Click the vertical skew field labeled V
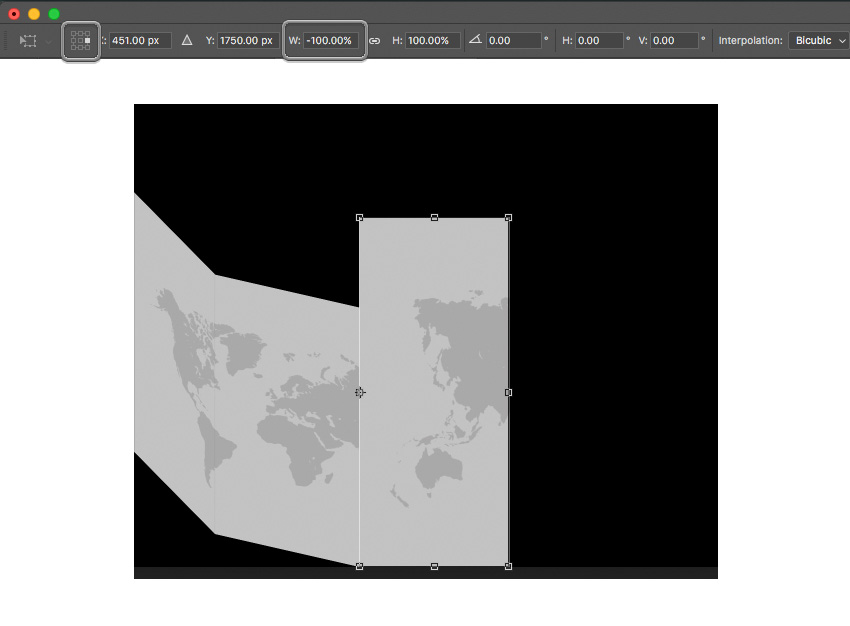Image resolution: width=850 pixels, height=626 pixels. pos(672,40)
